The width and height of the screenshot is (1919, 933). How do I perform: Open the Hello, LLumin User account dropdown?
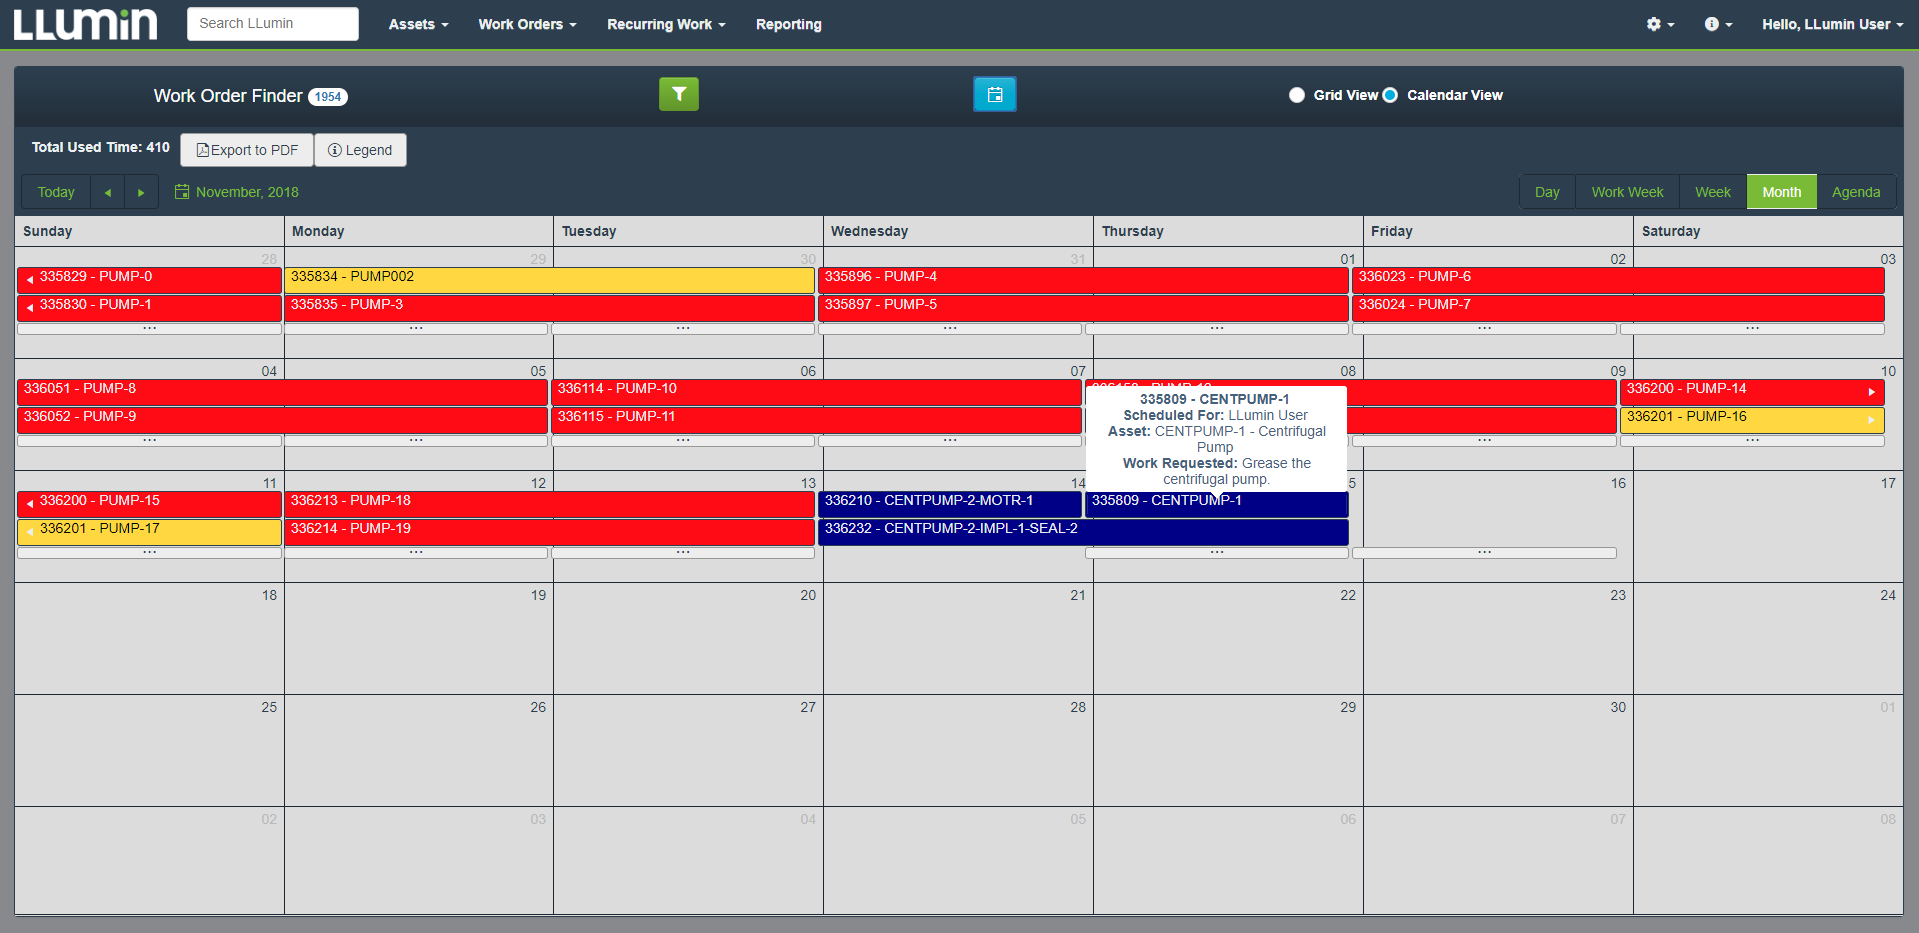[x=1831, y=24]
